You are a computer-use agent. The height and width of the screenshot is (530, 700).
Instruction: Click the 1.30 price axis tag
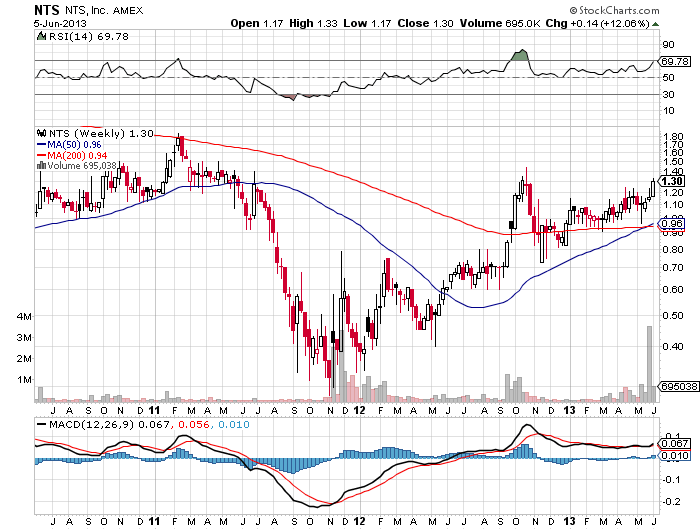coord(671,181)
